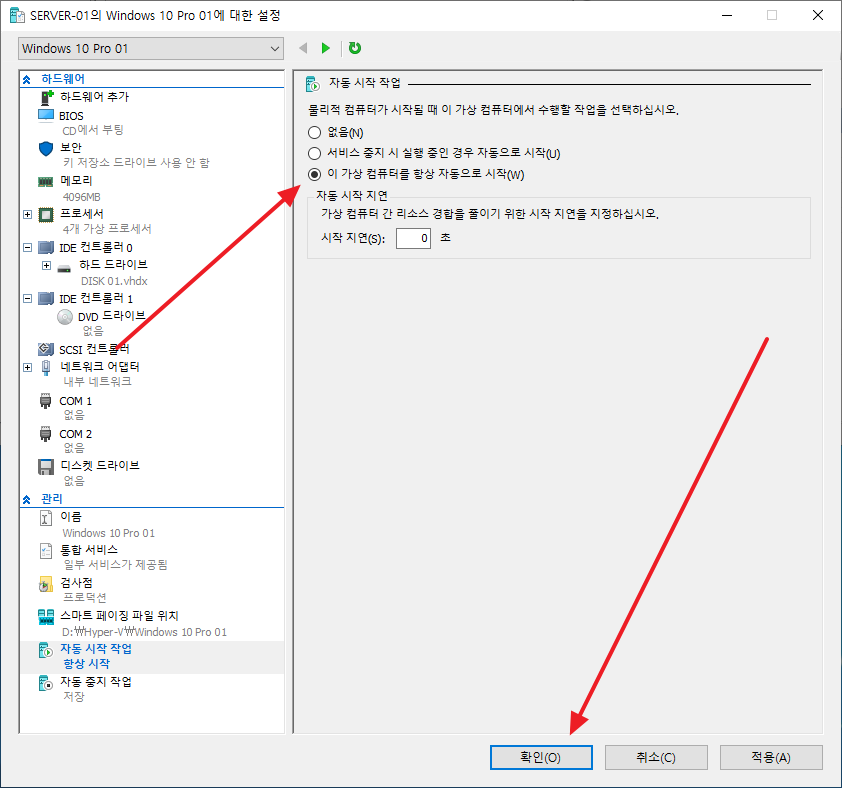The width and height of the screenshot is (842, 788).
Task: Expand the 네트워크 어댑터 node
Action: (27, 367)
